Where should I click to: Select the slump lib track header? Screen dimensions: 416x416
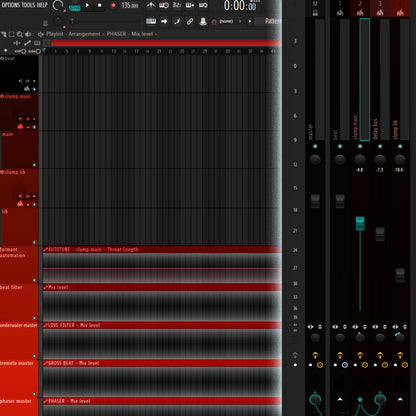[19, 188]
